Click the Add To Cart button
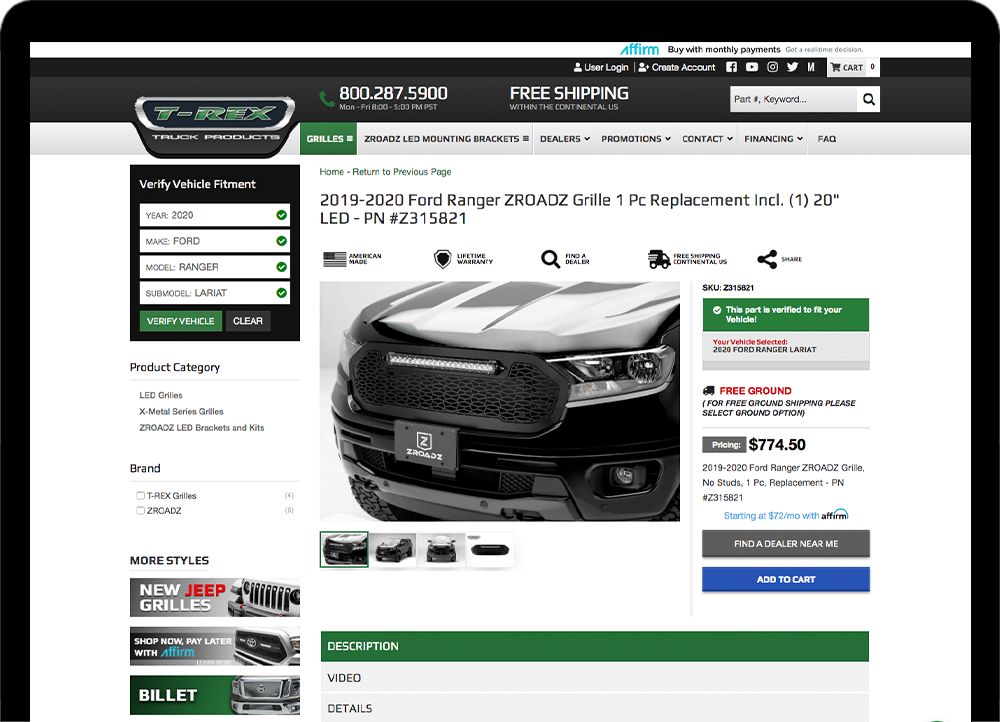Image resolution: width=1000 pixels, height=722 pixels. [x=785, y=579]
